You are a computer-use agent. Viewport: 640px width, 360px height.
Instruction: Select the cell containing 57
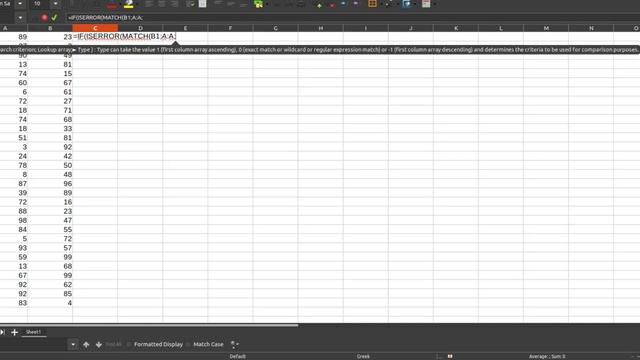click(50, 248)
